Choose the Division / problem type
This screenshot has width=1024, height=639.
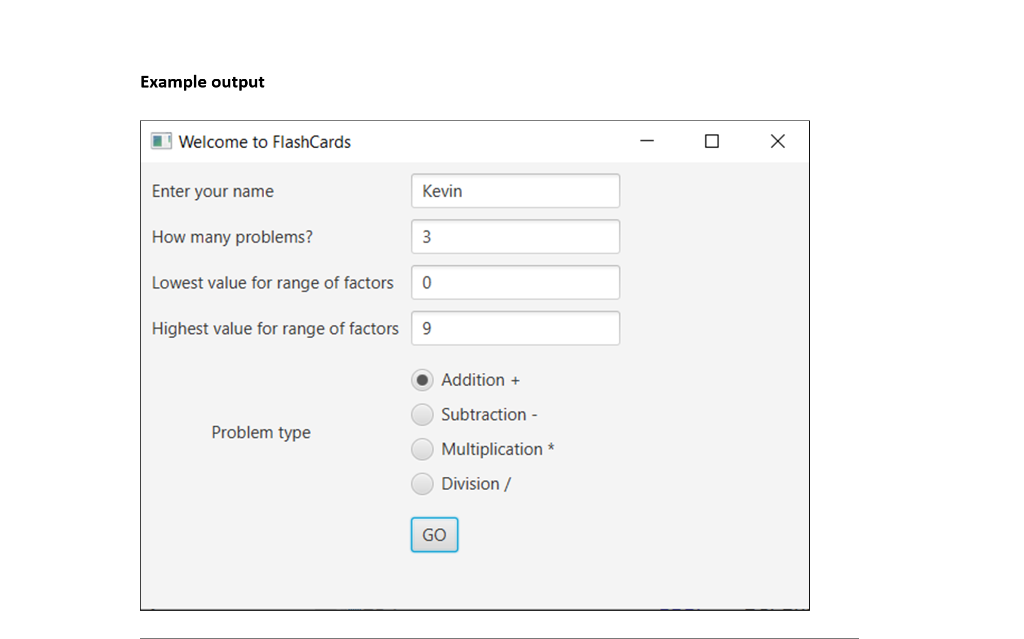tap(422, 483)
